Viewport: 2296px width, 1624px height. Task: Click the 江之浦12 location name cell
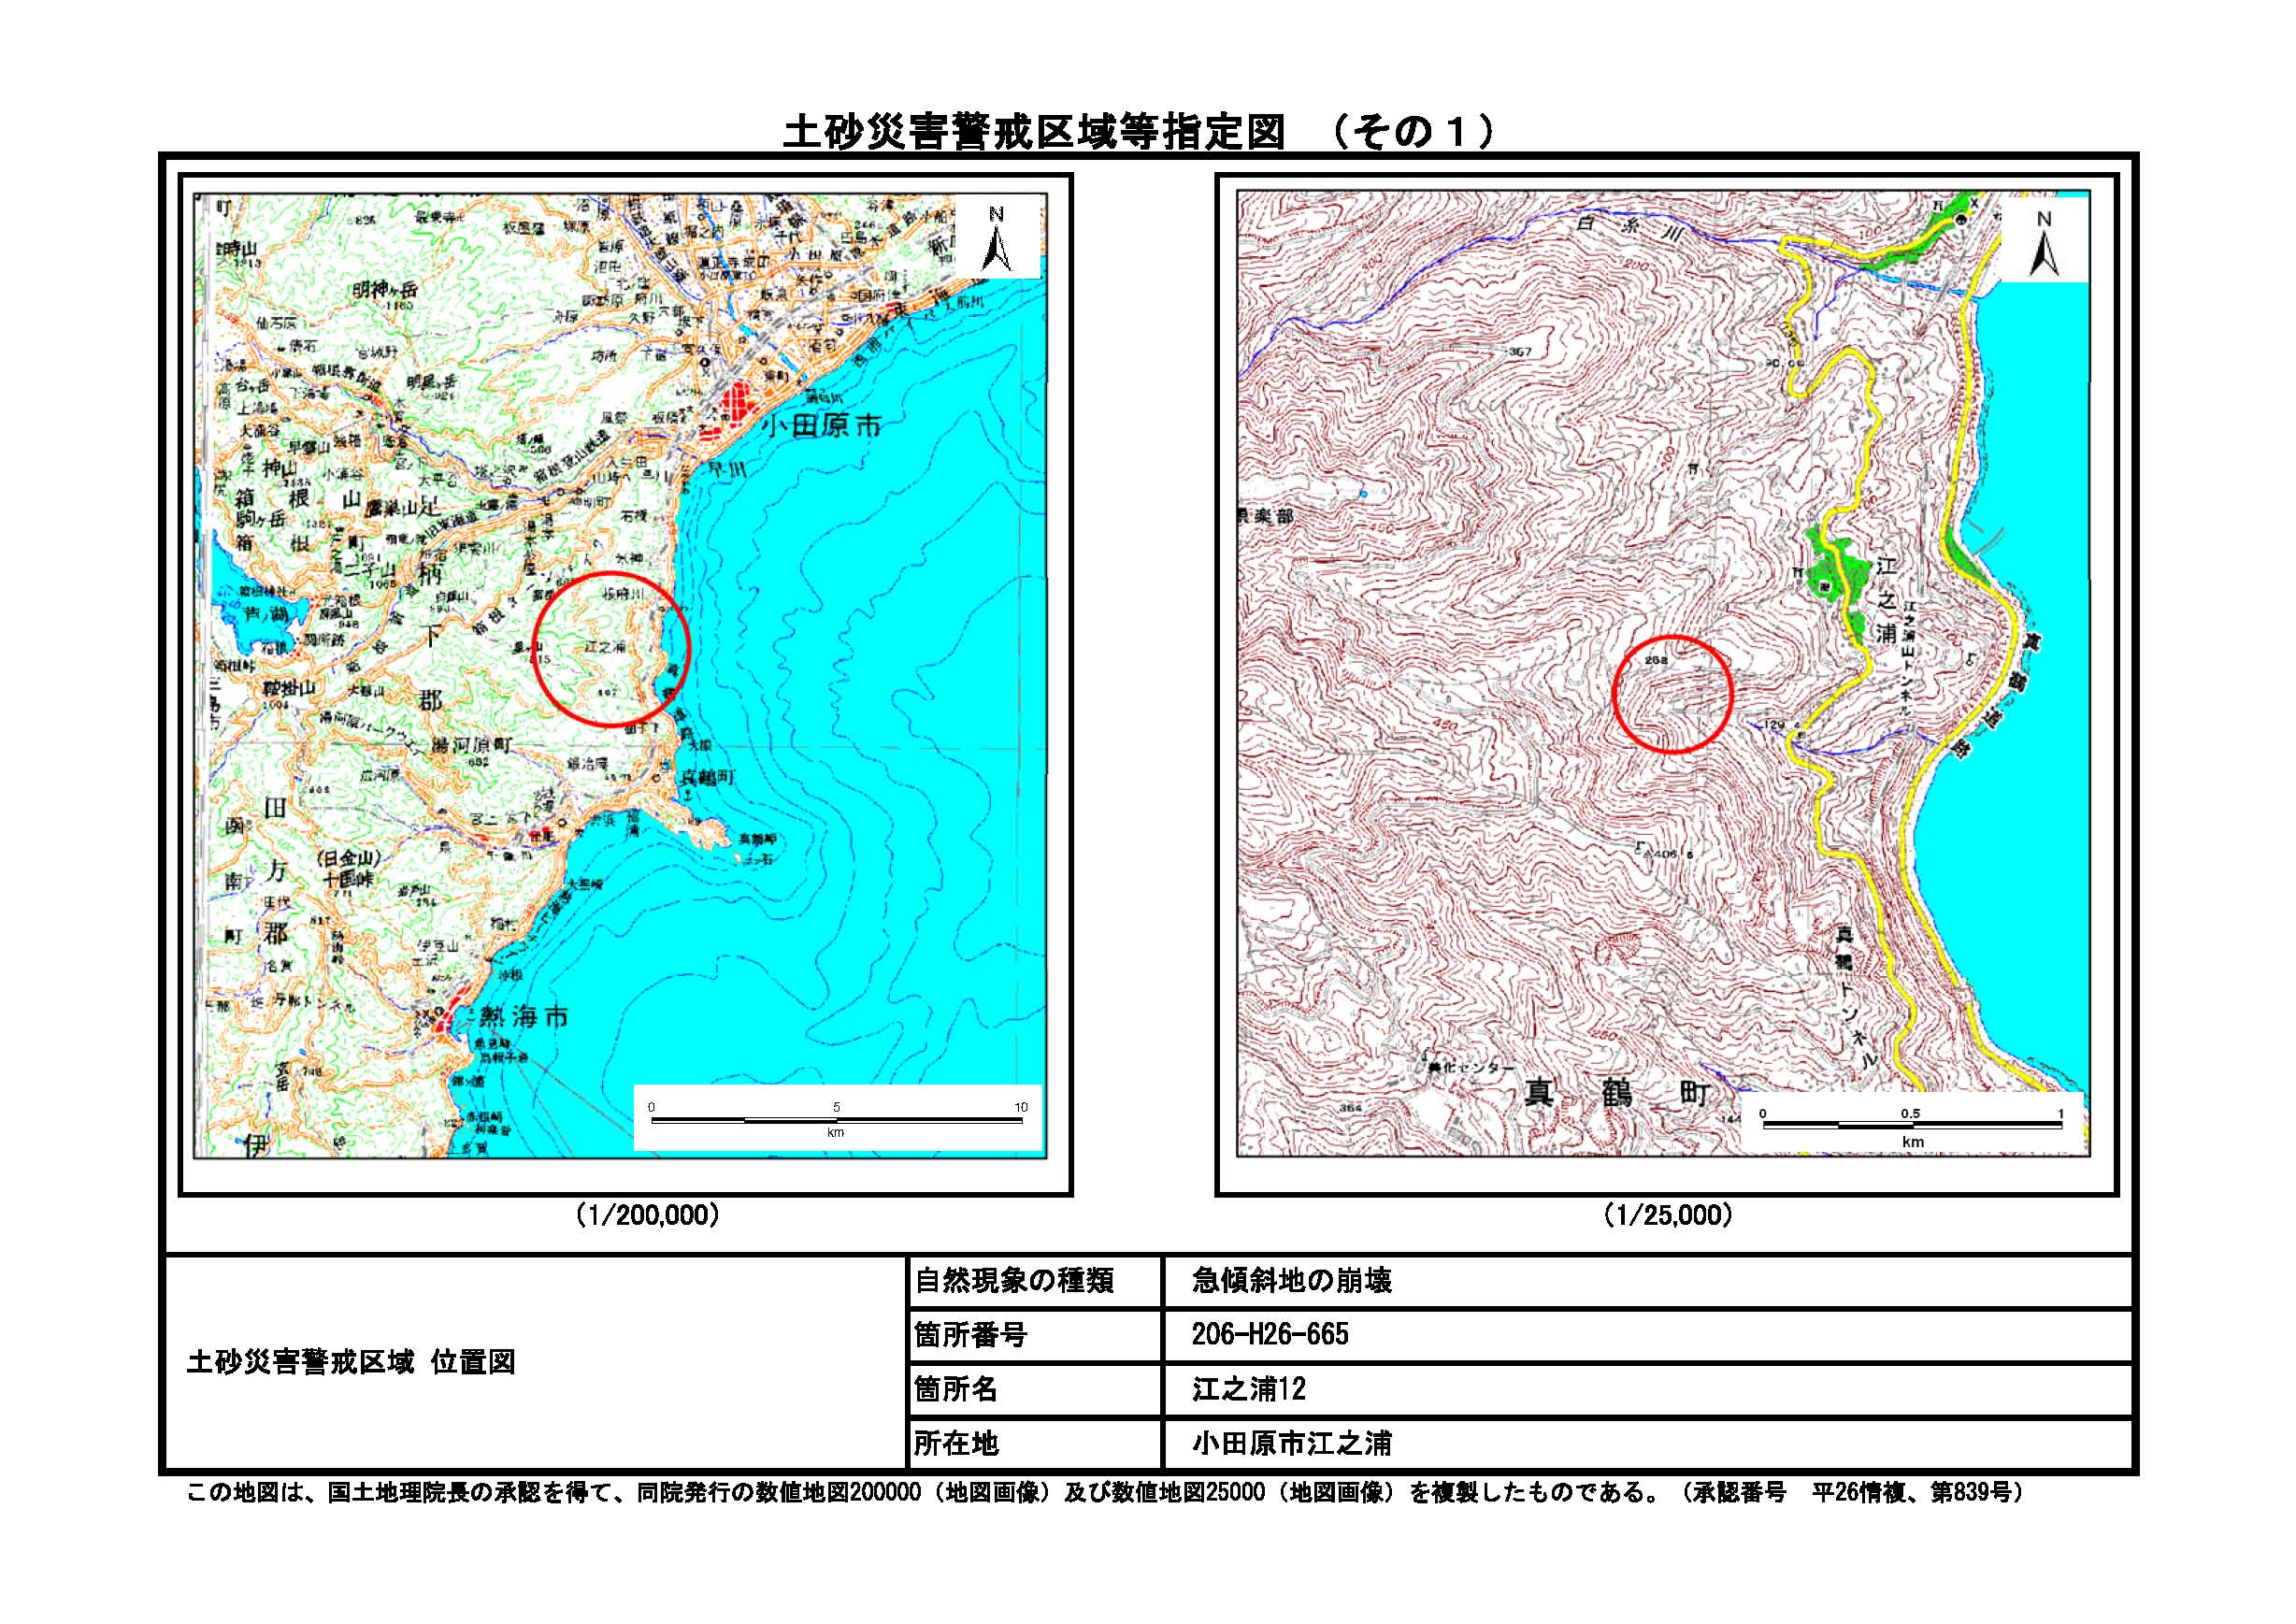[x=1249, y=1389]
